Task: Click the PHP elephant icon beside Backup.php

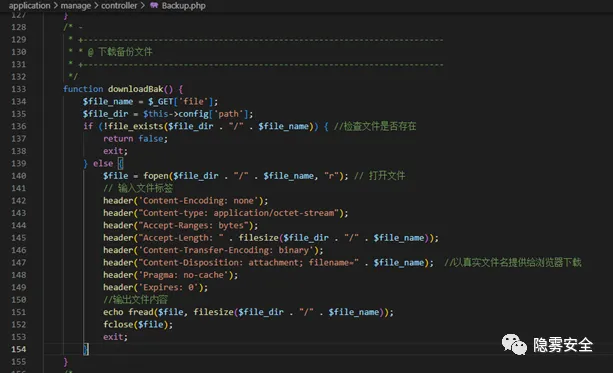Action: coord(154,5)
